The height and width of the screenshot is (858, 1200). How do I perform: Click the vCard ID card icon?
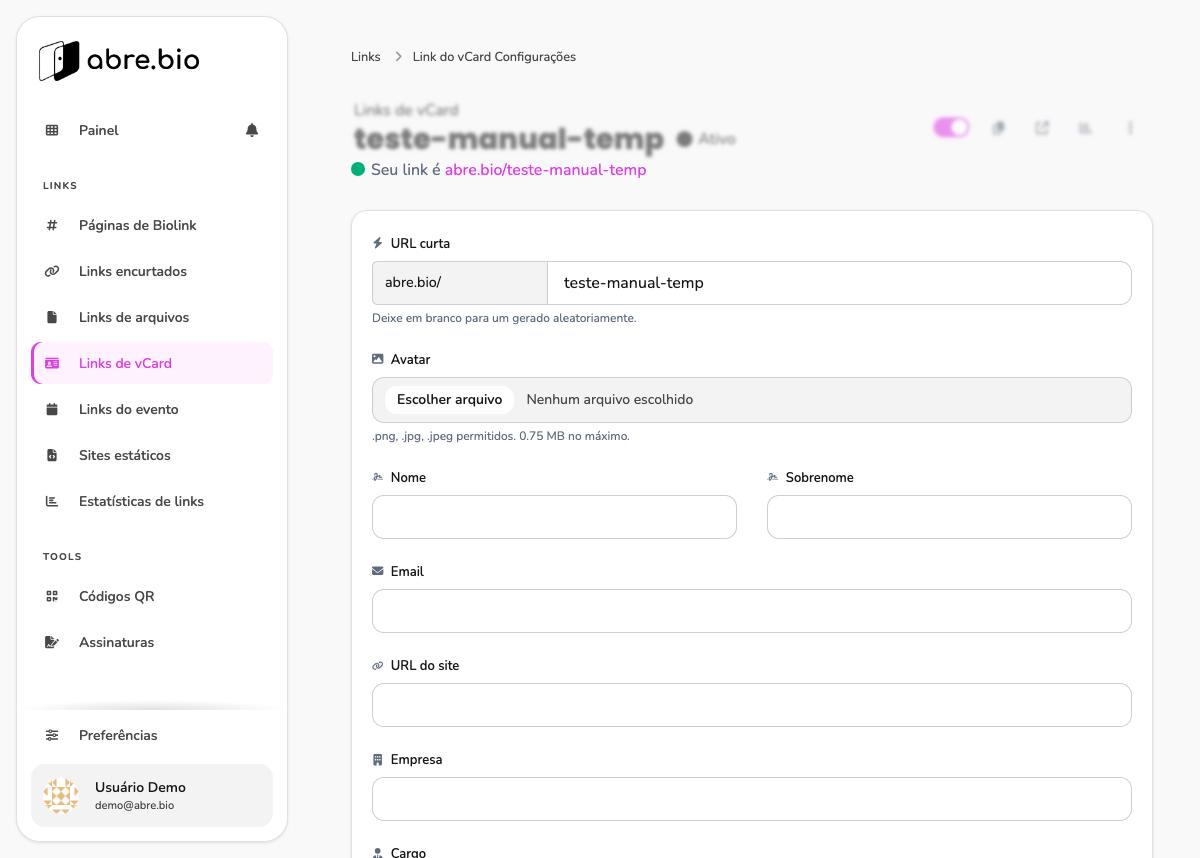tap(52, 363)
